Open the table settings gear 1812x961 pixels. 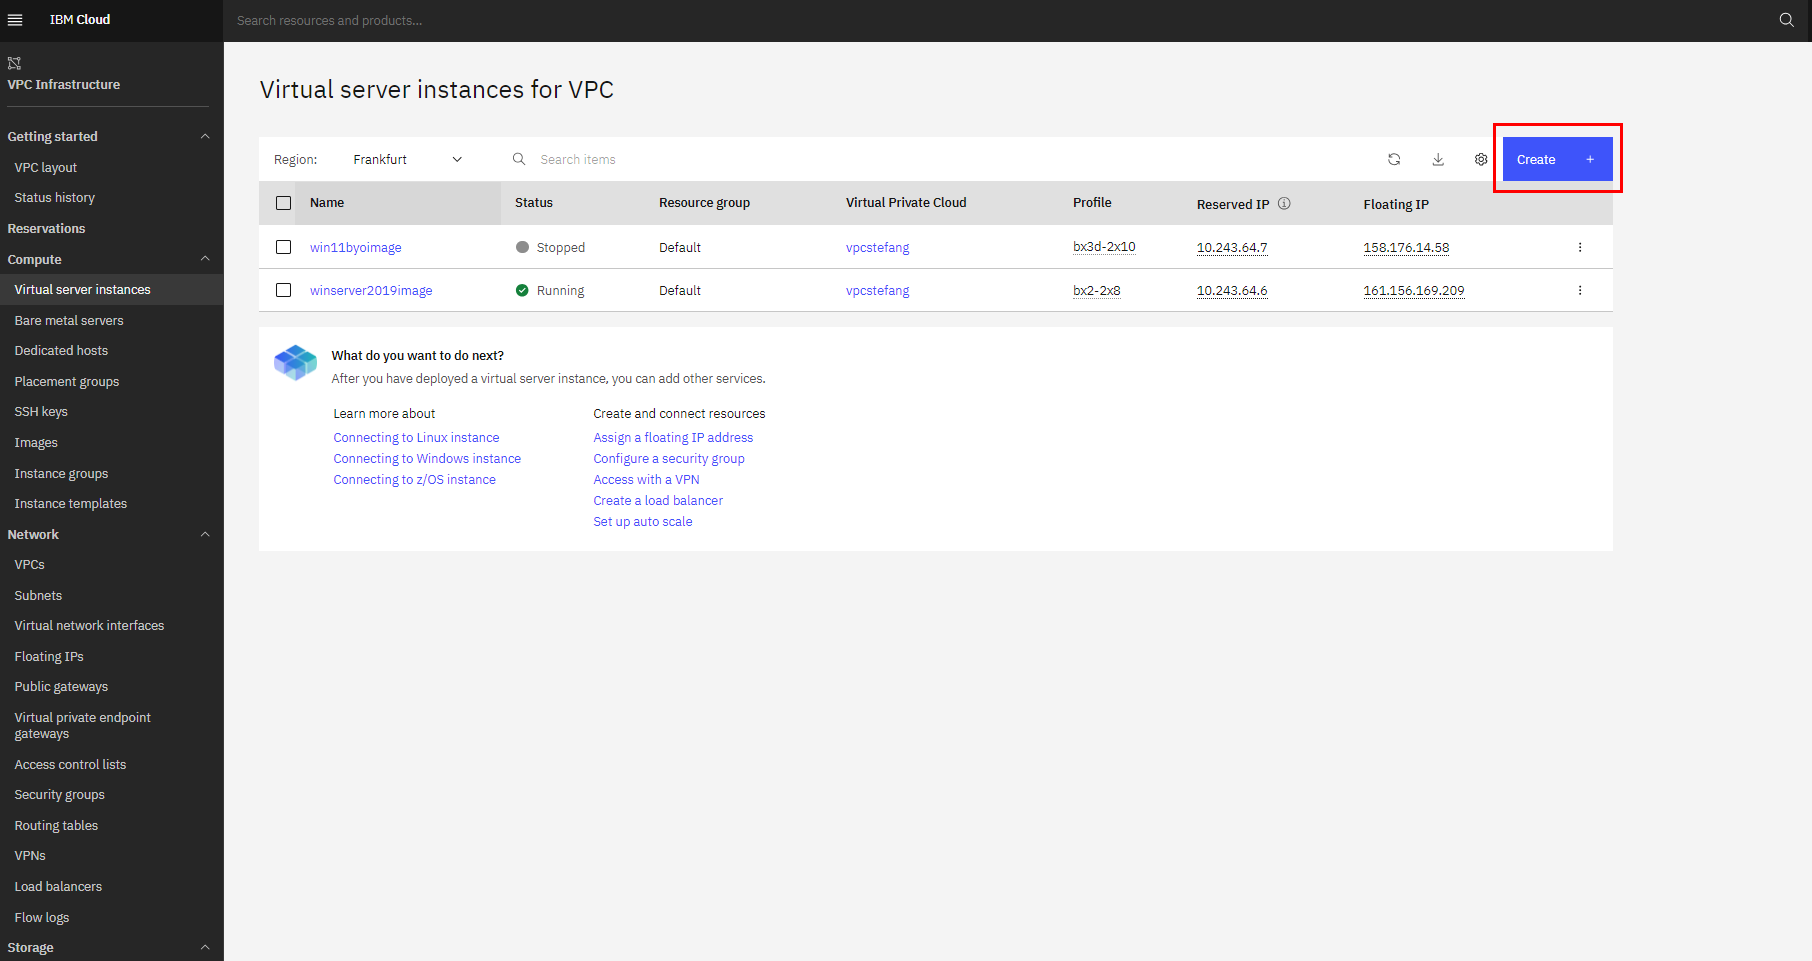(x=1481, y=159)
